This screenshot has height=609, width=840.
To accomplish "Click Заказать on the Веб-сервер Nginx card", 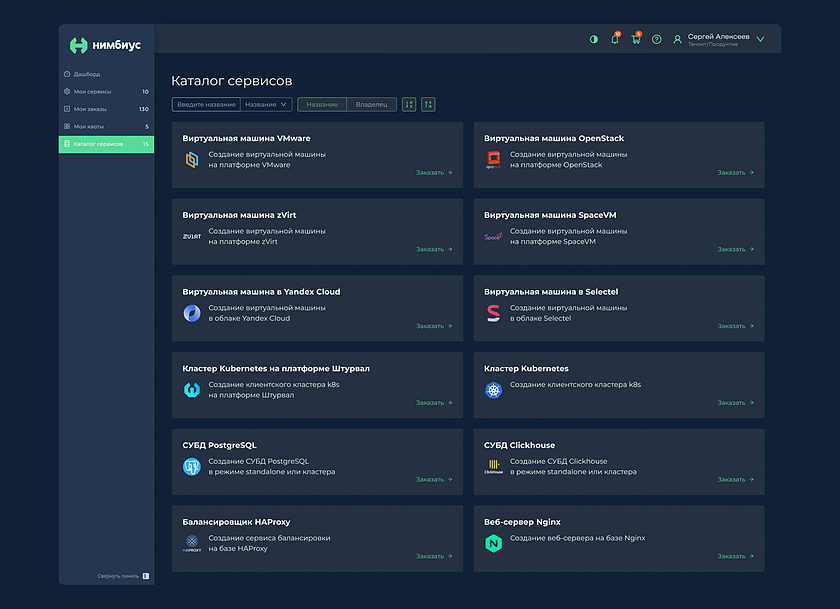I will click(x=735, y=556).
